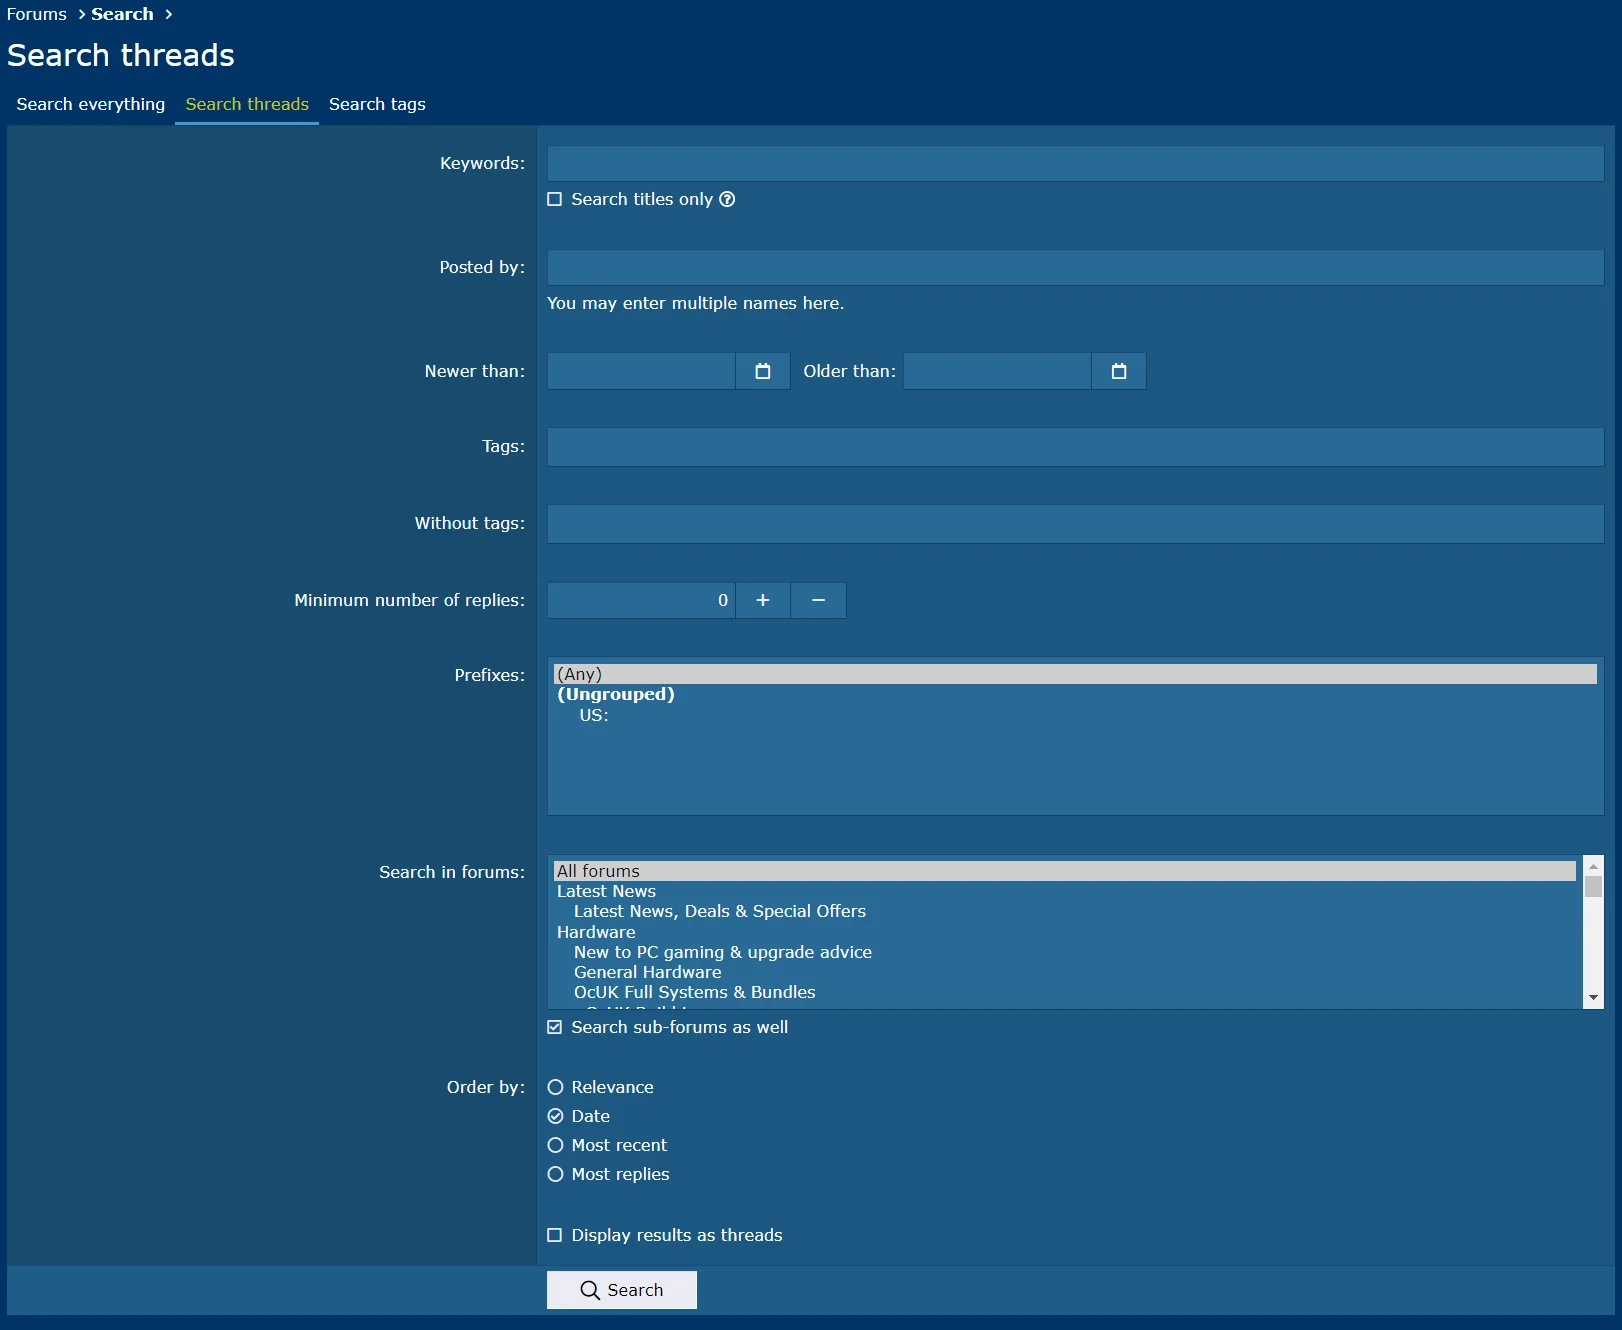Select the Relevance order option

click(x=556, y=1087)
